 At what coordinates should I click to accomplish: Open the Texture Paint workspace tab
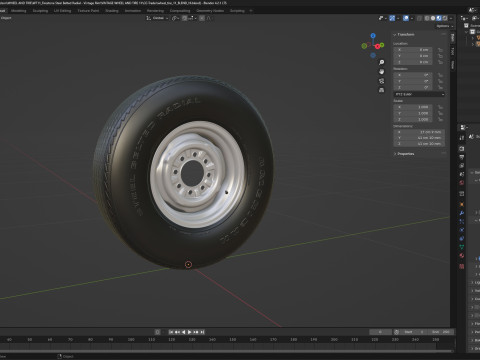tap(88, 11)
